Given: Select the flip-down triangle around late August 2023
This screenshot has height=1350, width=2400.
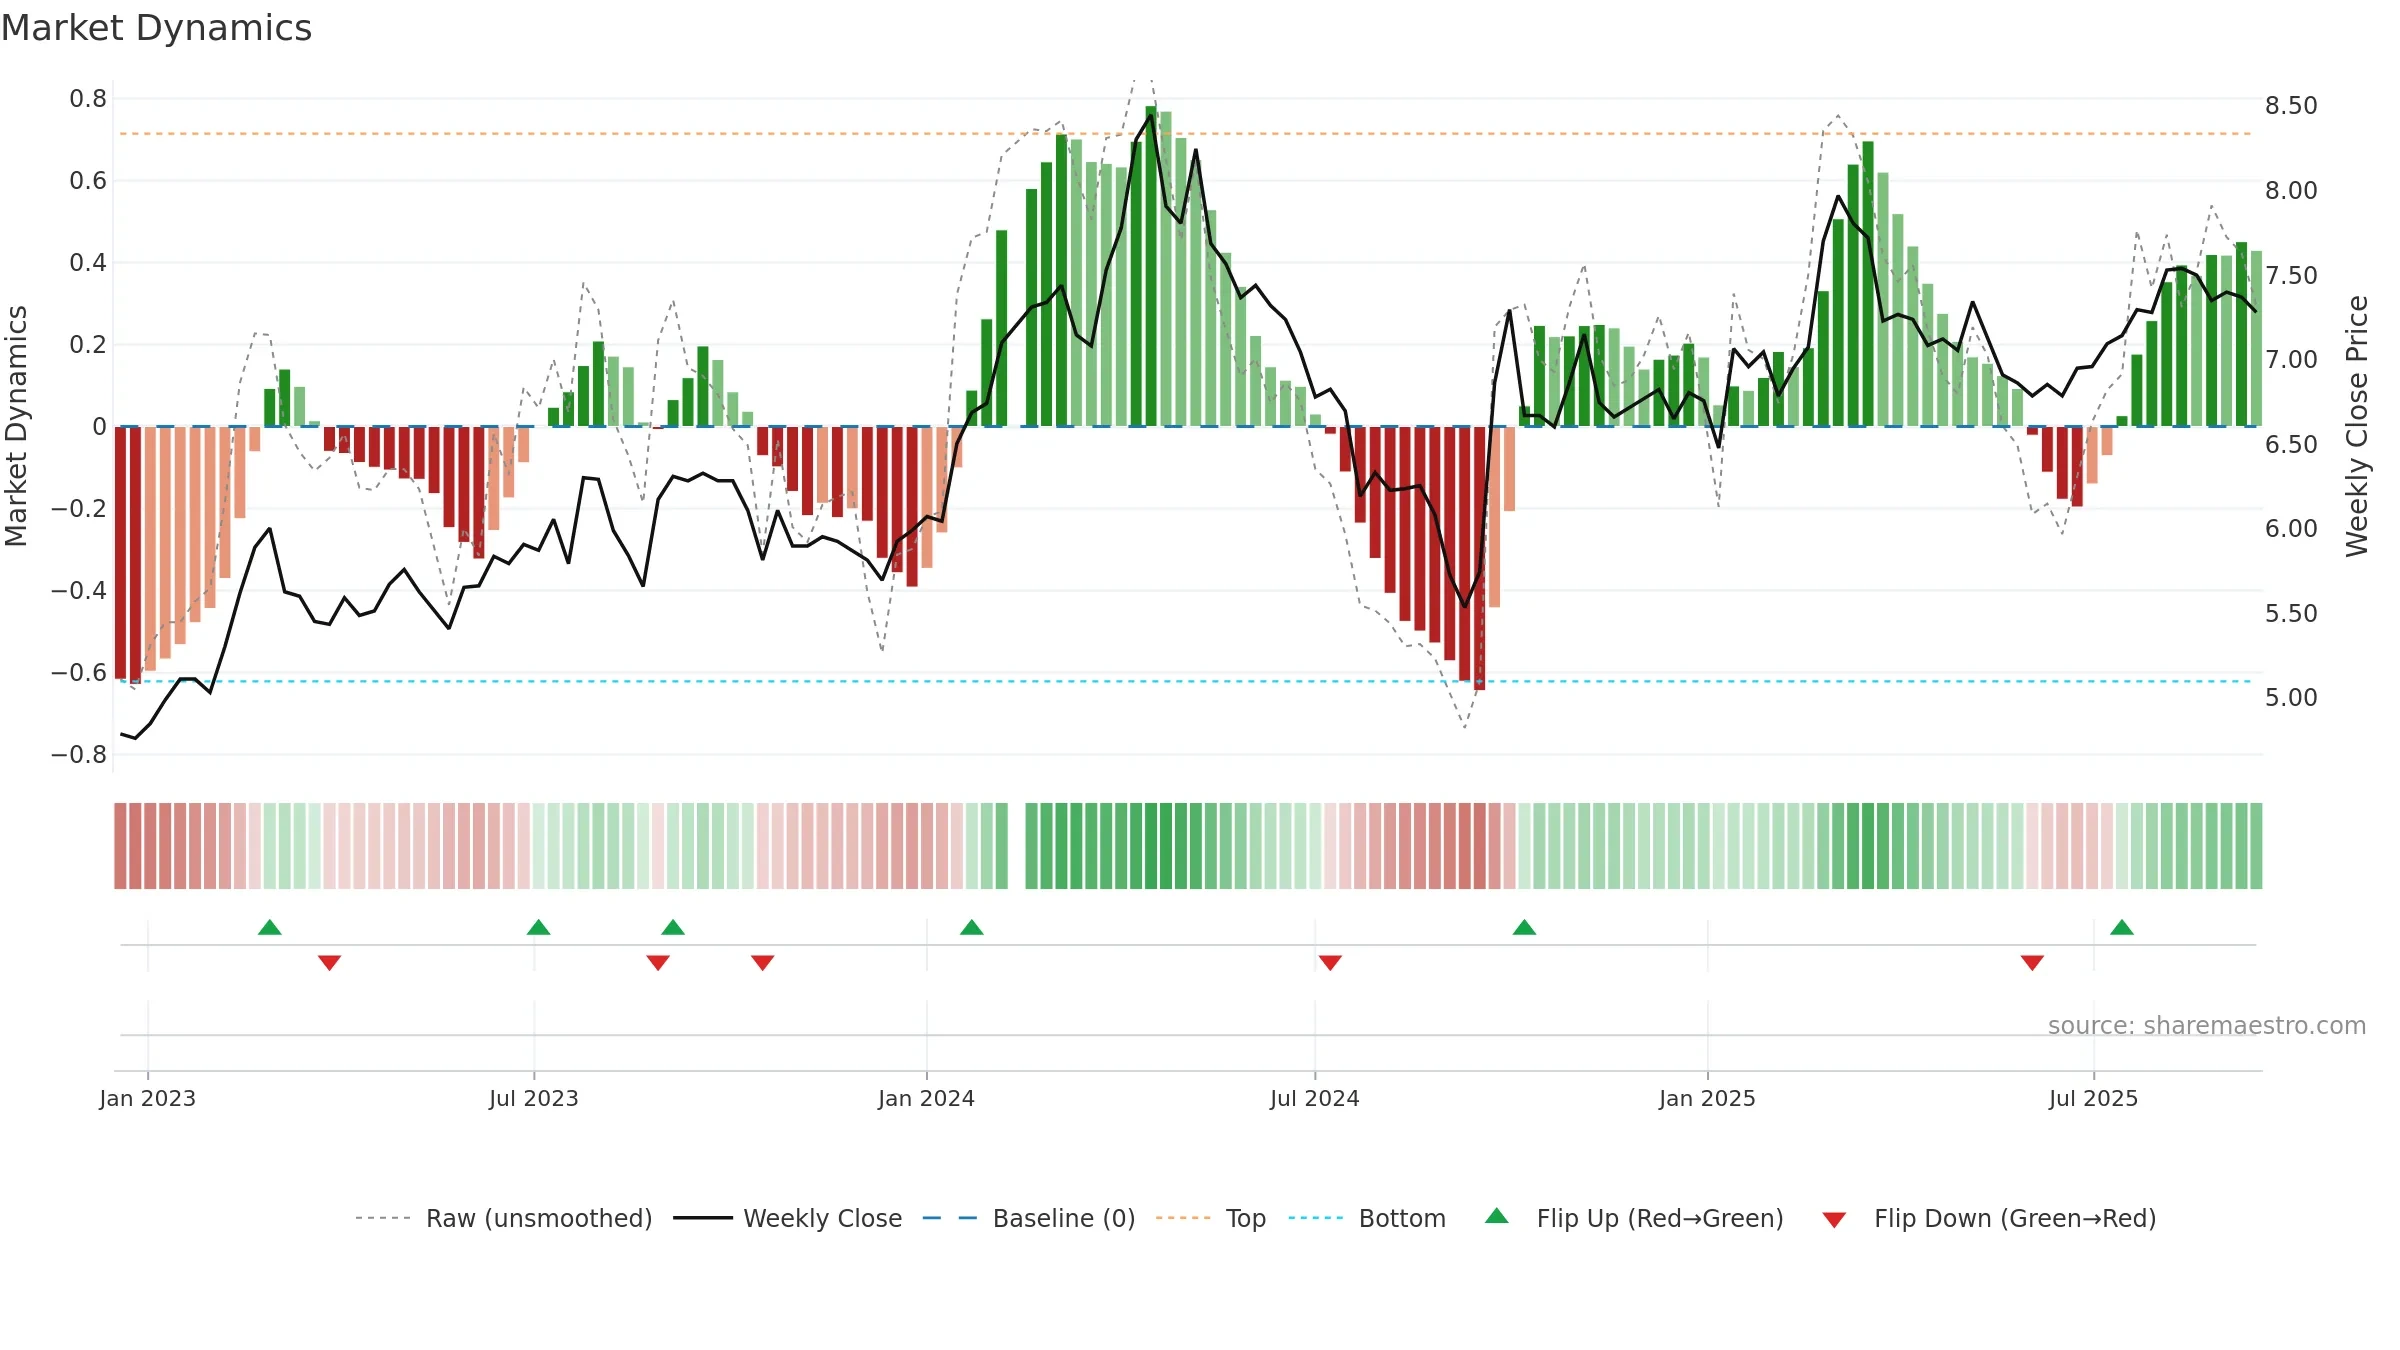Looking at the screenshot, I should 658,963.
